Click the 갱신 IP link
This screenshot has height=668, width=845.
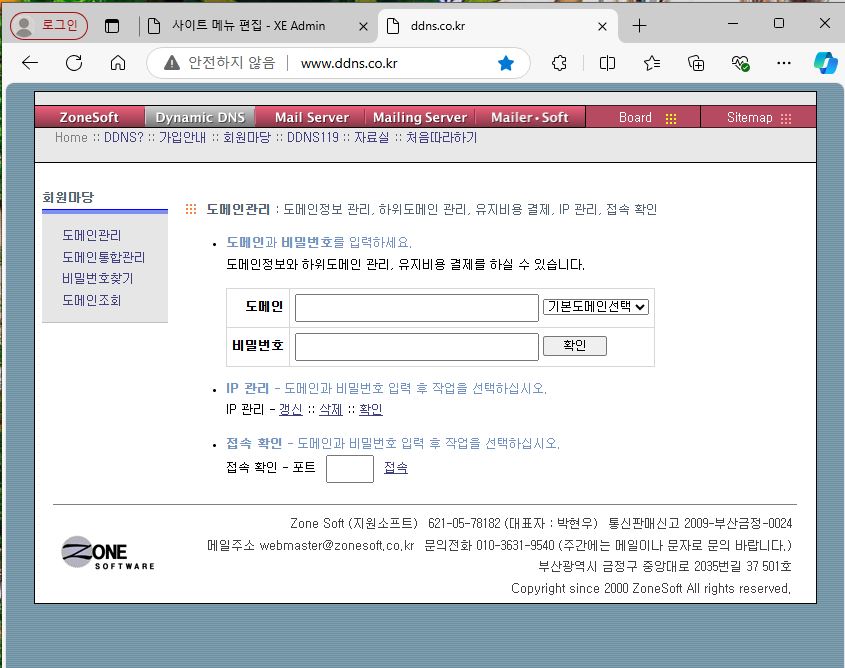pos(290,409)
